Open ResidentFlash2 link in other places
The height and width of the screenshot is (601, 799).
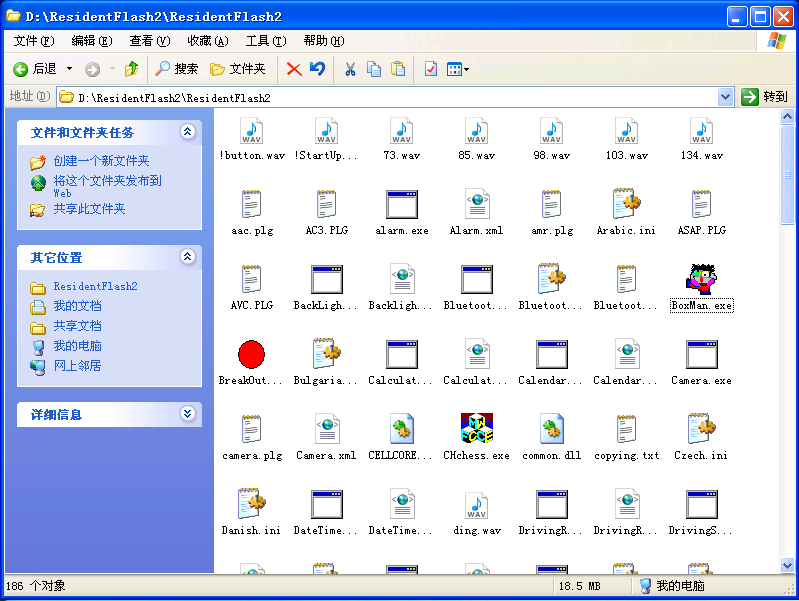pyautogui.click(x=95, y=286)
